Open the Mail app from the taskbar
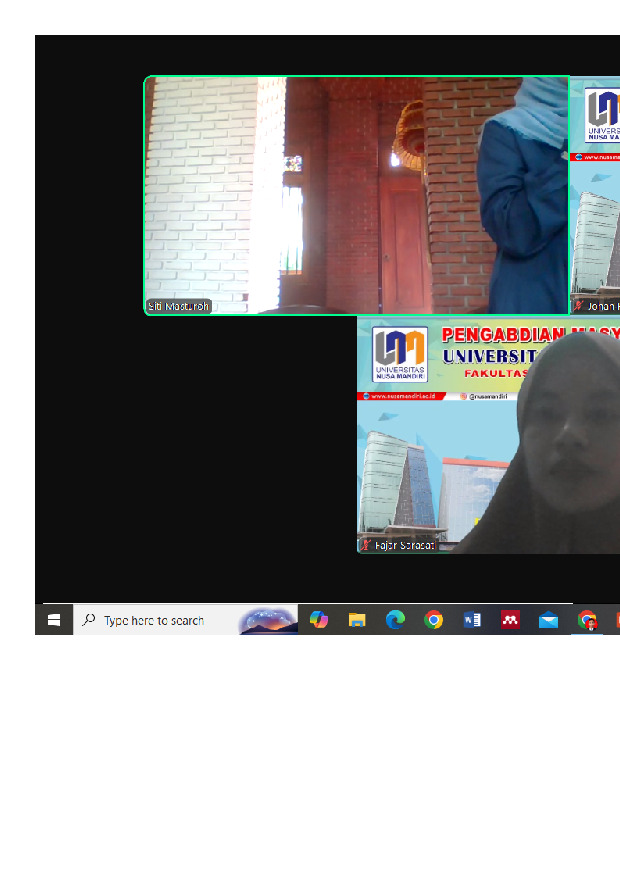 [x=548, y=620]
